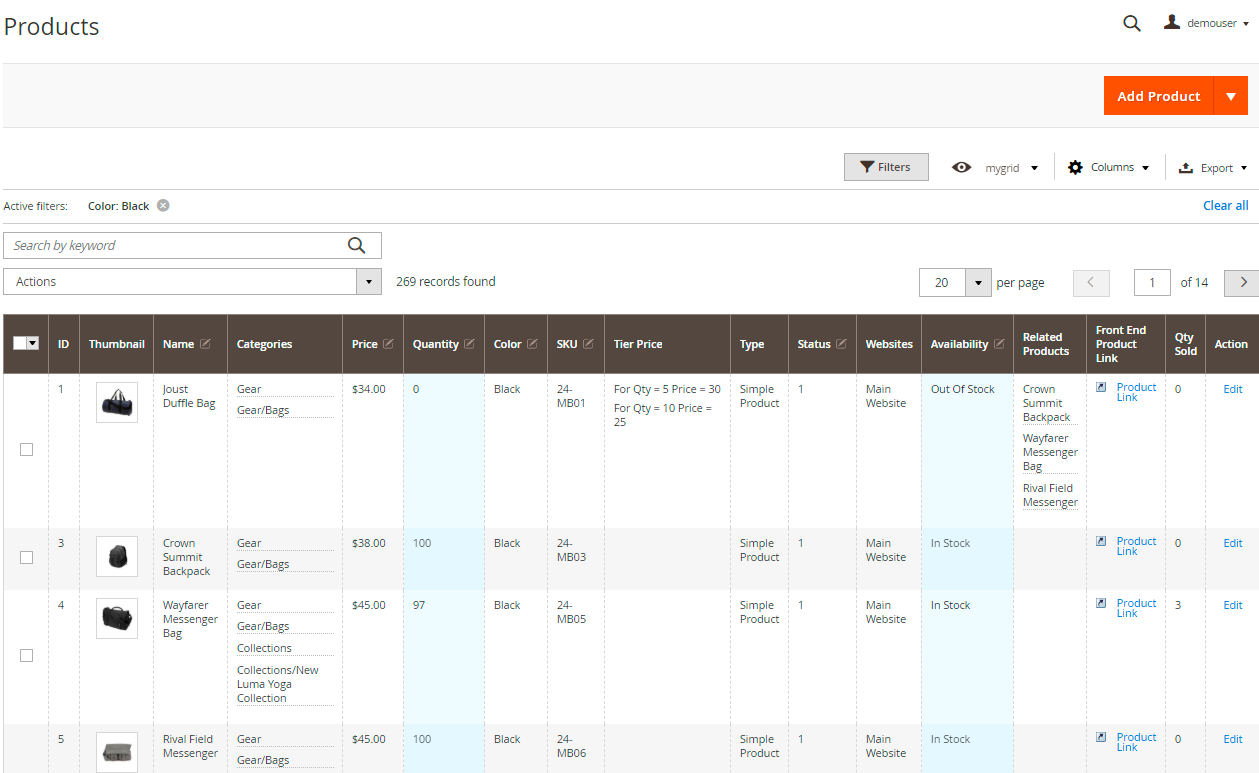1259x773 pixels.
Task: Open the Actions dropdown
Action: click(193, 282)
